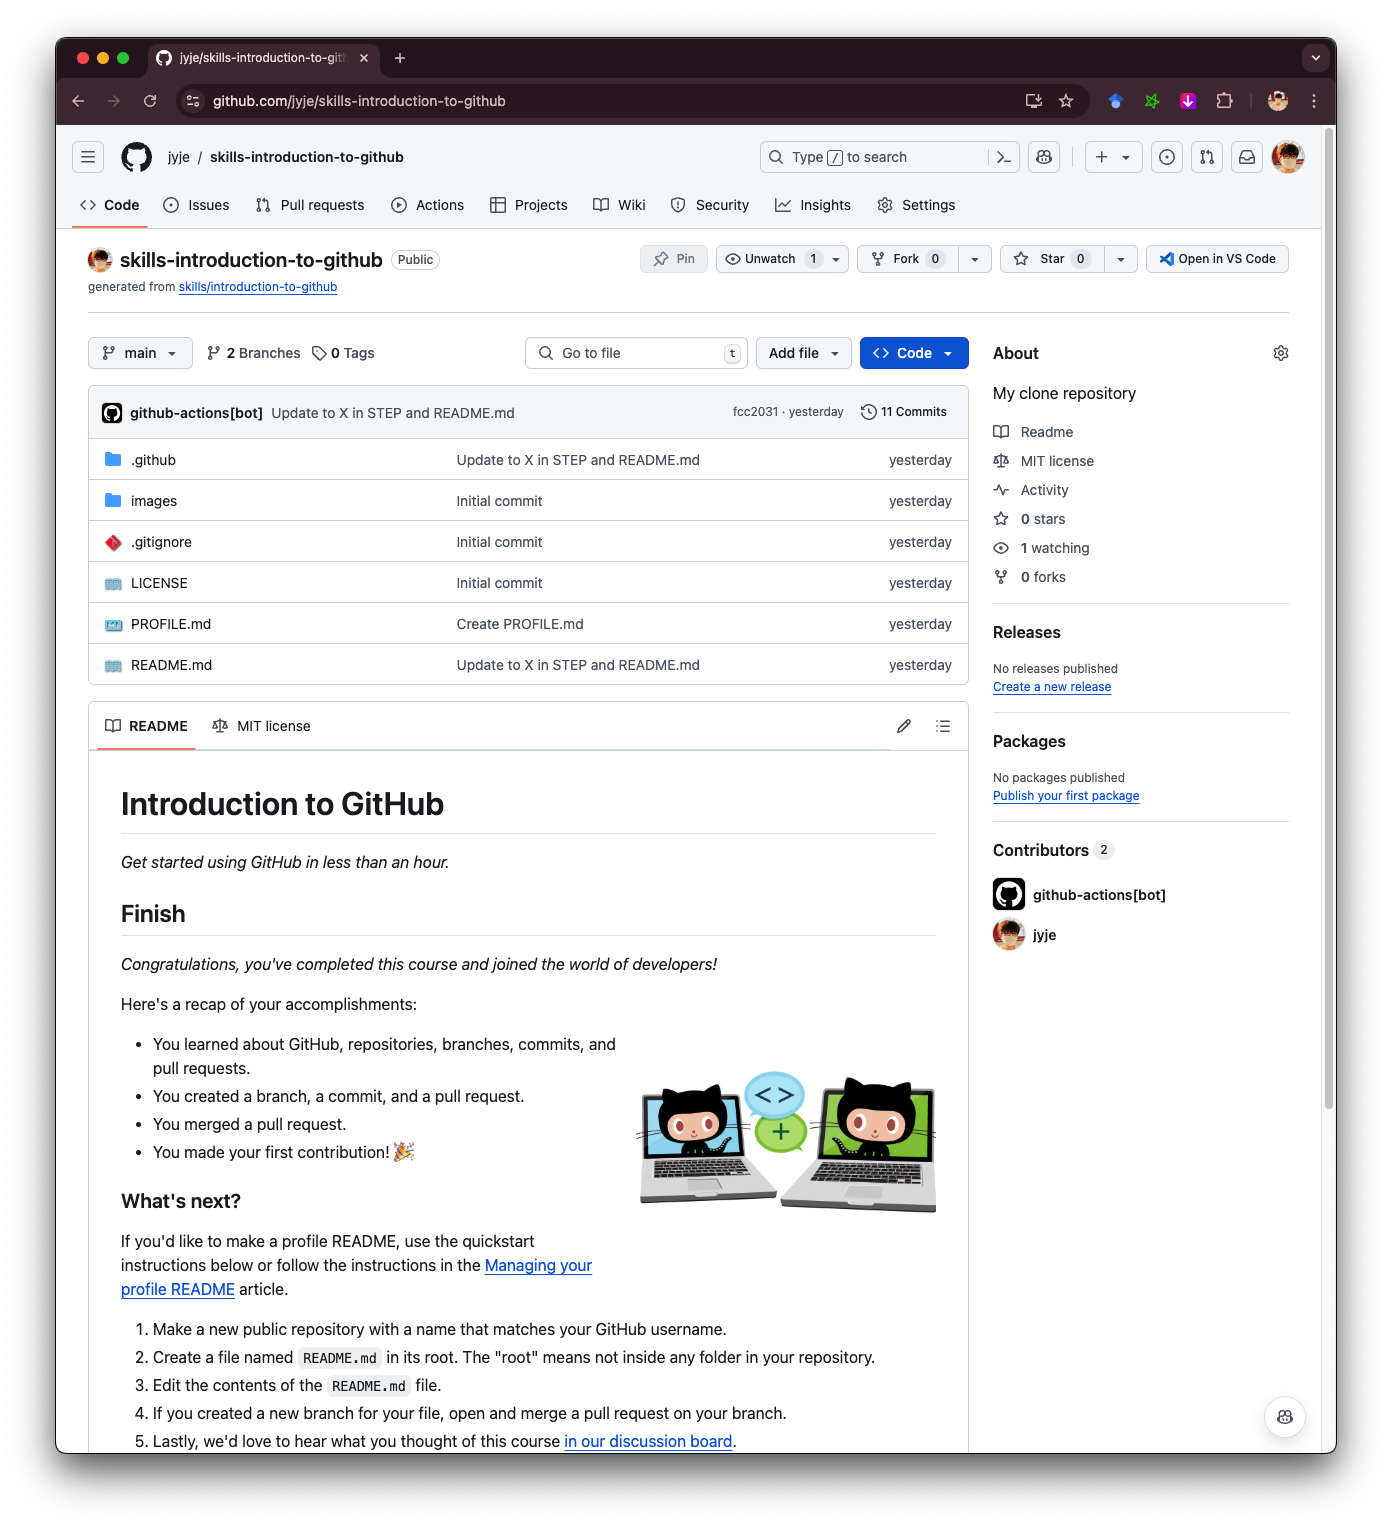The height and width of the screenshot is (1527, 1392).
Task: Open the Copilot icon in header
Action: 1044,157
